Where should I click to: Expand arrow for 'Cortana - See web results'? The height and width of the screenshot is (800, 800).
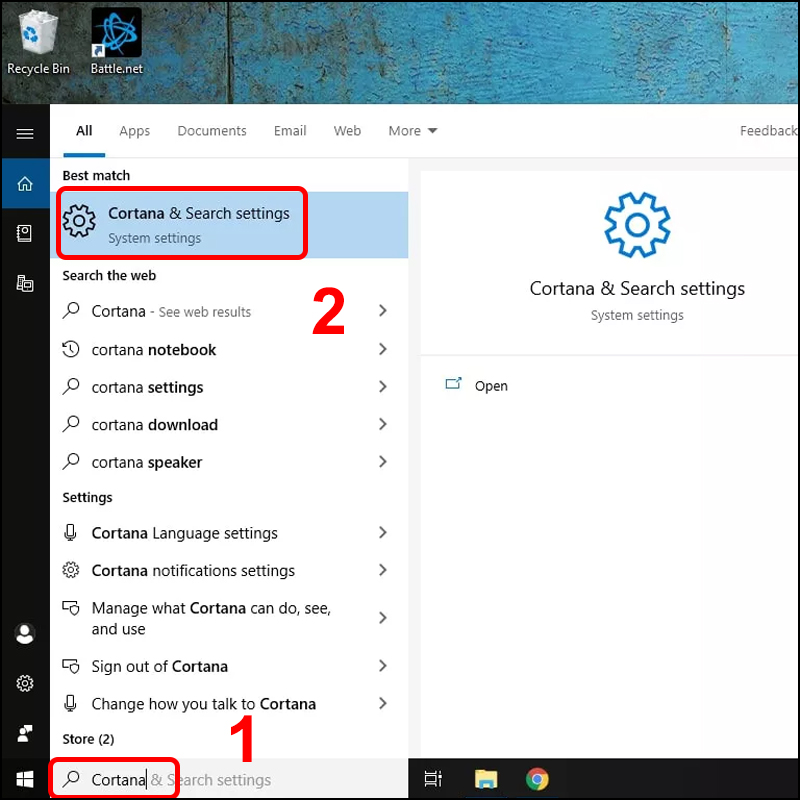point(383,310)
